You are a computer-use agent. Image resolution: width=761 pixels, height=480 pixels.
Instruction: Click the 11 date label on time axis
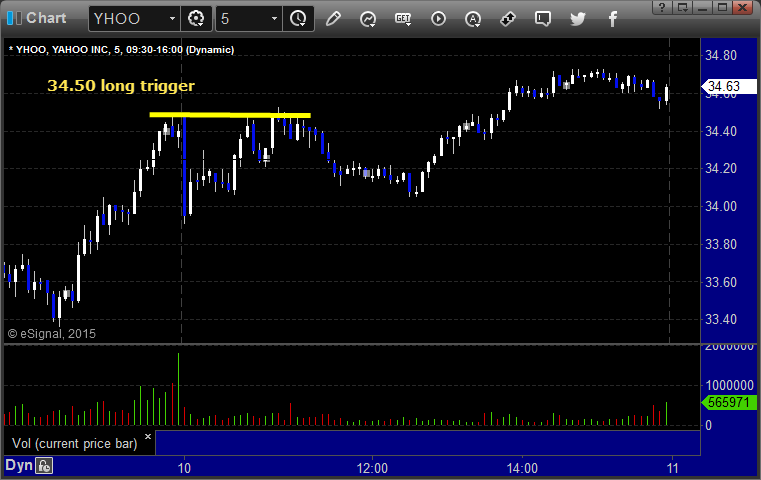pos(672,468)
